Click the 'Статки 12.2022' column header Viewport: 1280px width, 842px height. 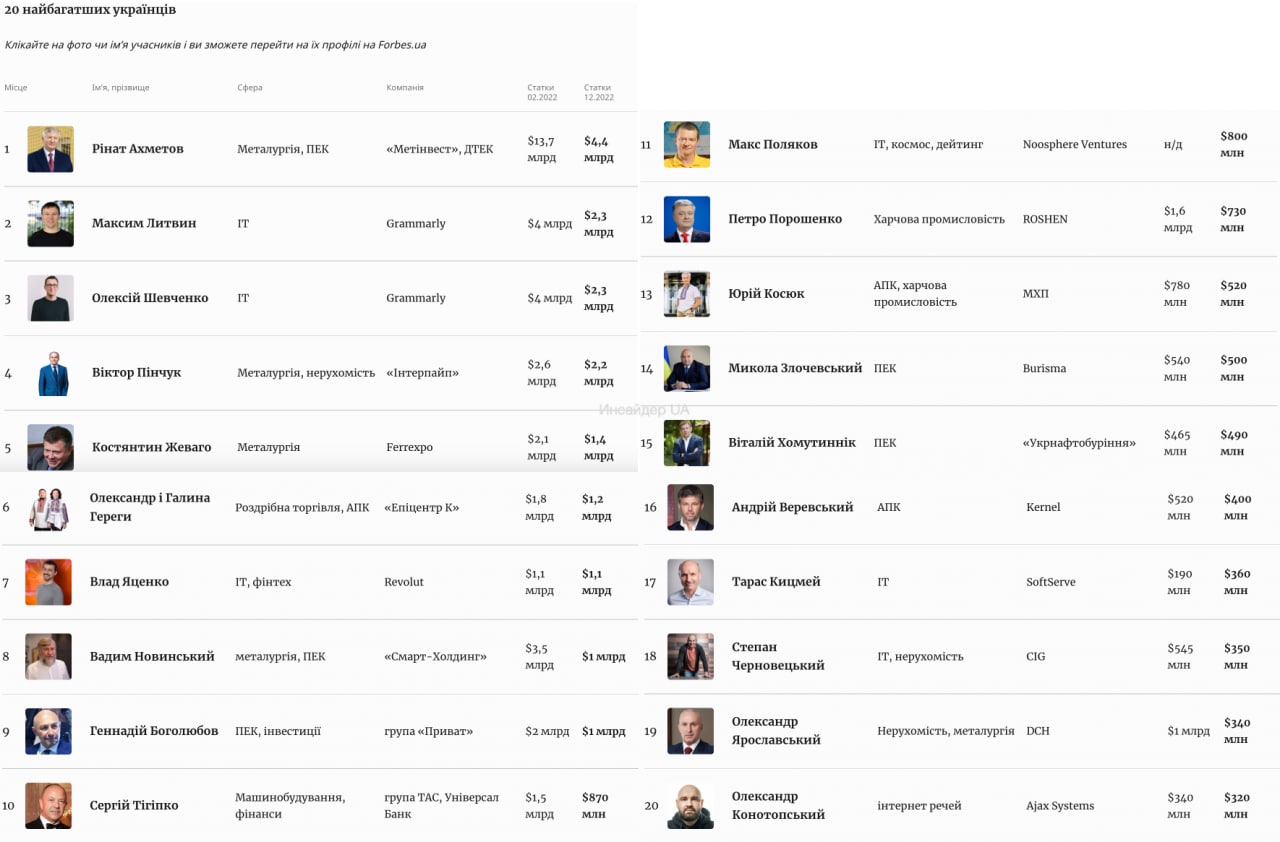tap(598, 92)
